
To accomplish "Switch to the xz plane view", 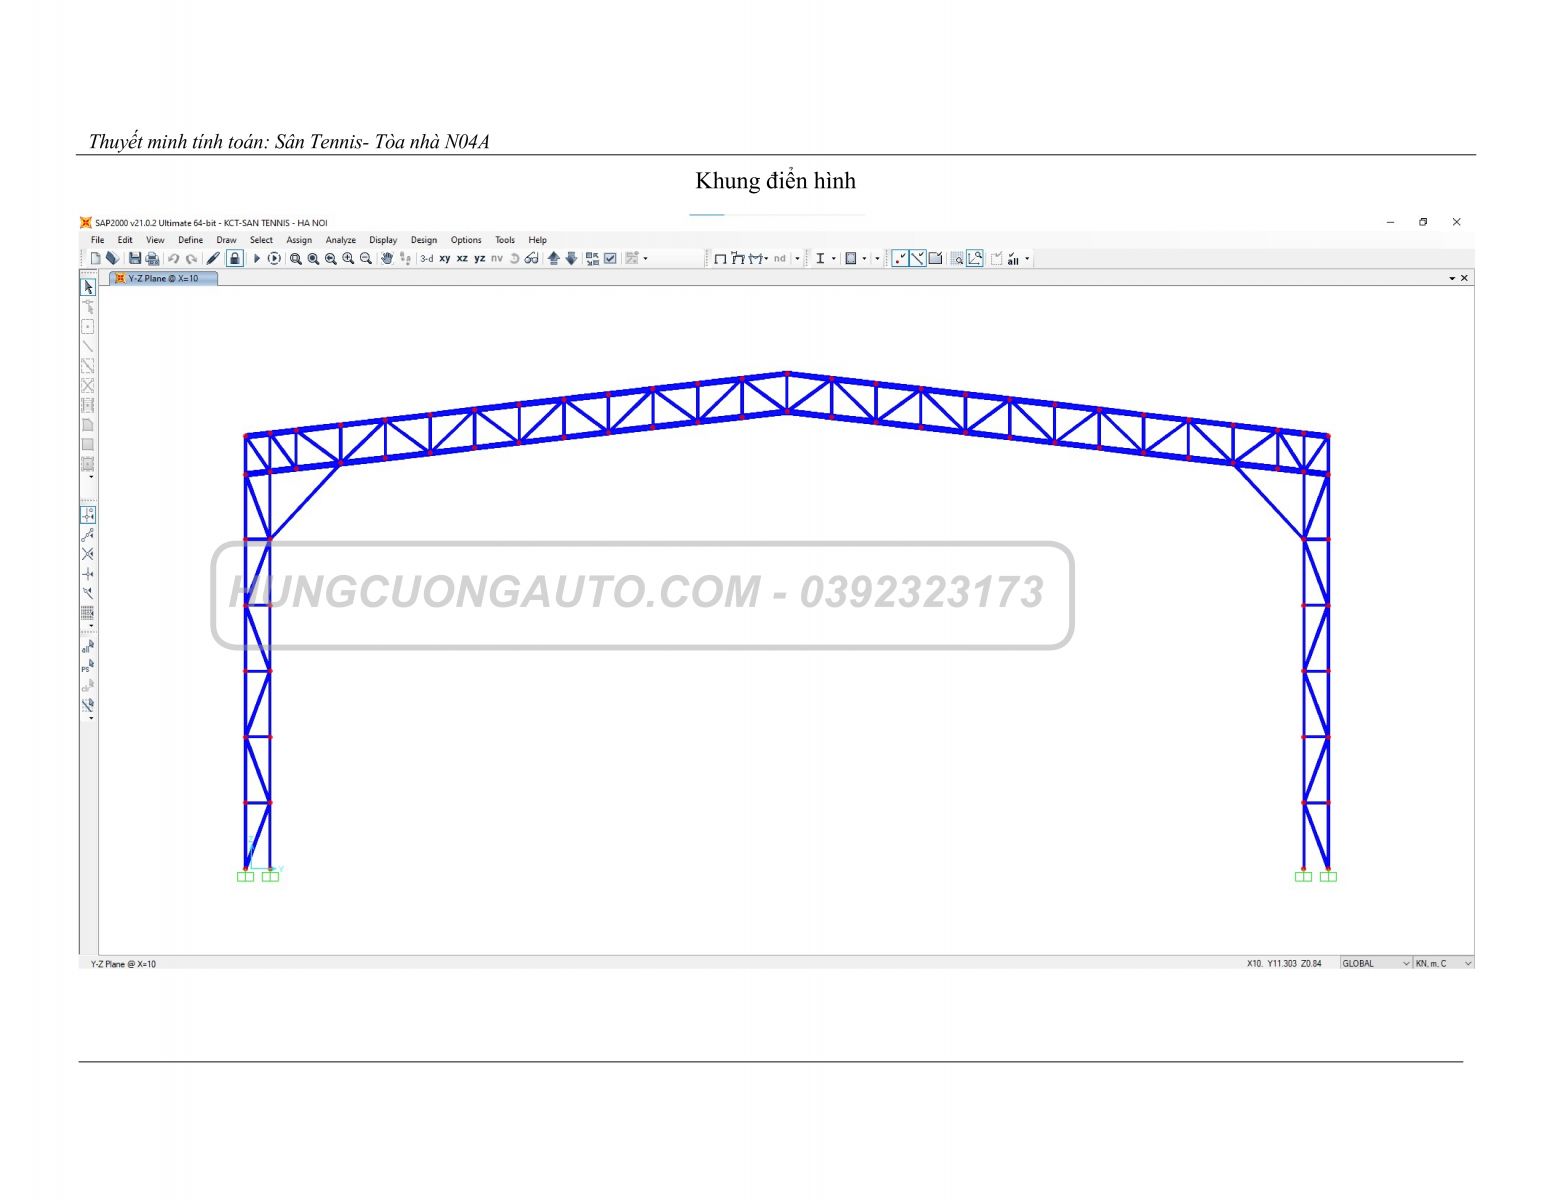I will pos(462,259).
